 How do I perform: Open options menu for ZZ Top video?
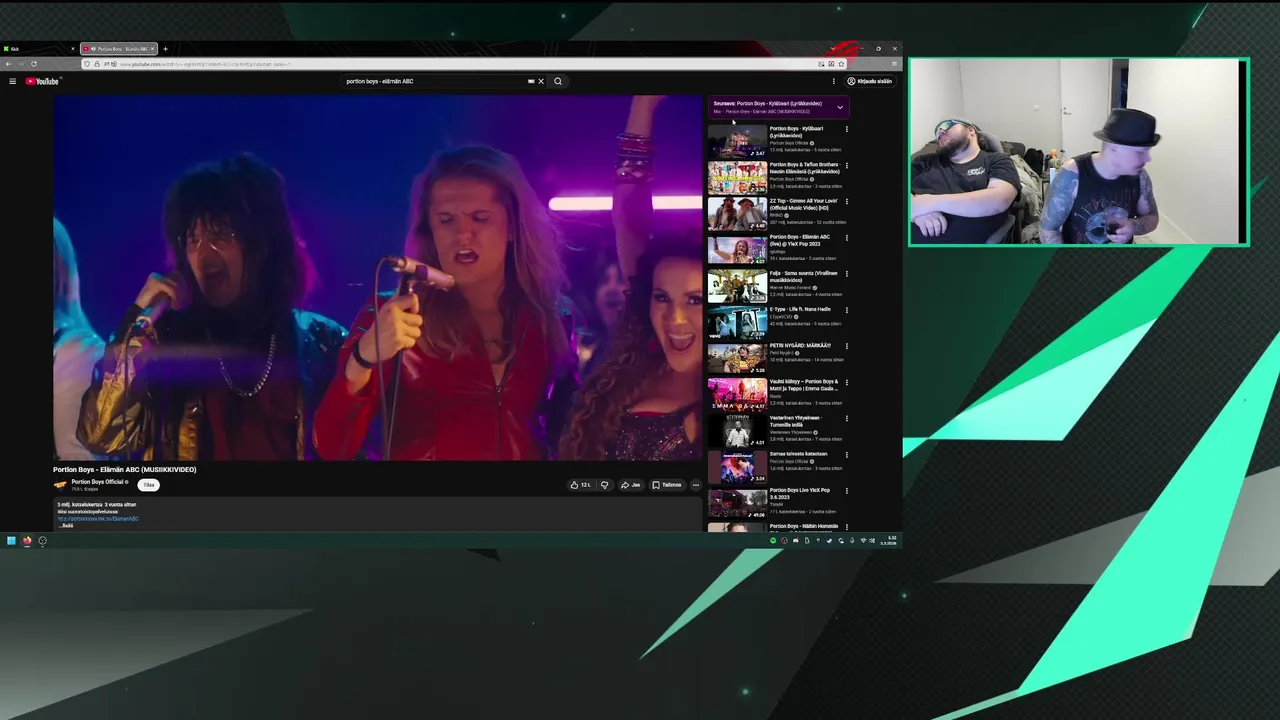[847, 201]
